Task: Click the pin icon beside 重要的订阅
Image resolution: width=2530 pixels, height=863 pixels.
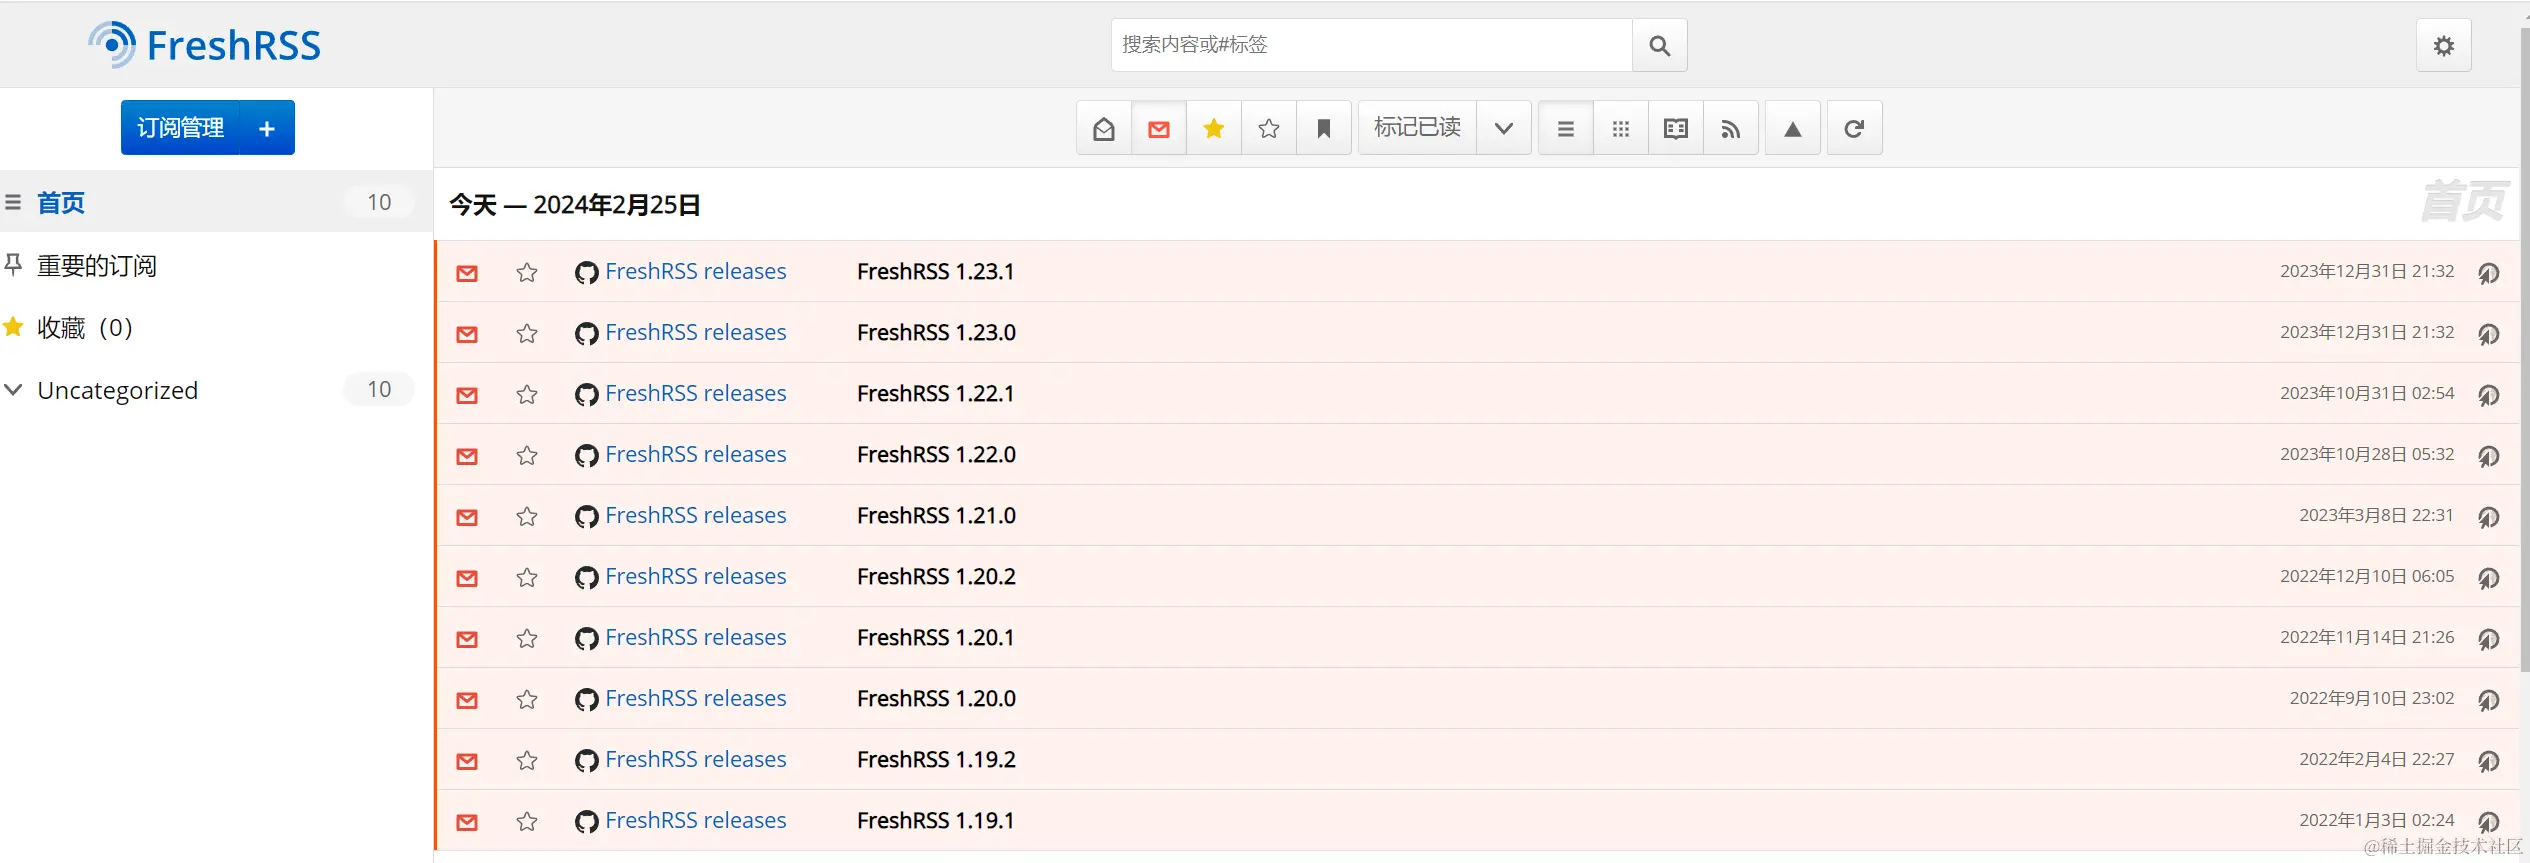Action: 13,264
